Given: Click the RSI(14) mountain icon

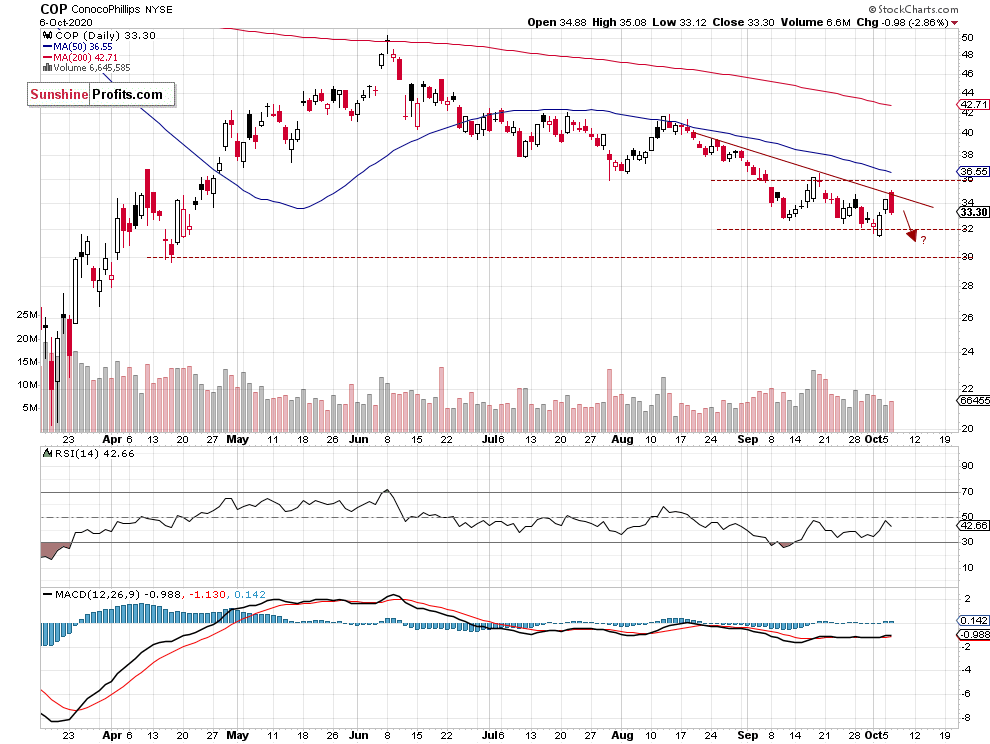Looking at the screenshot, I should tap(47, 453).
